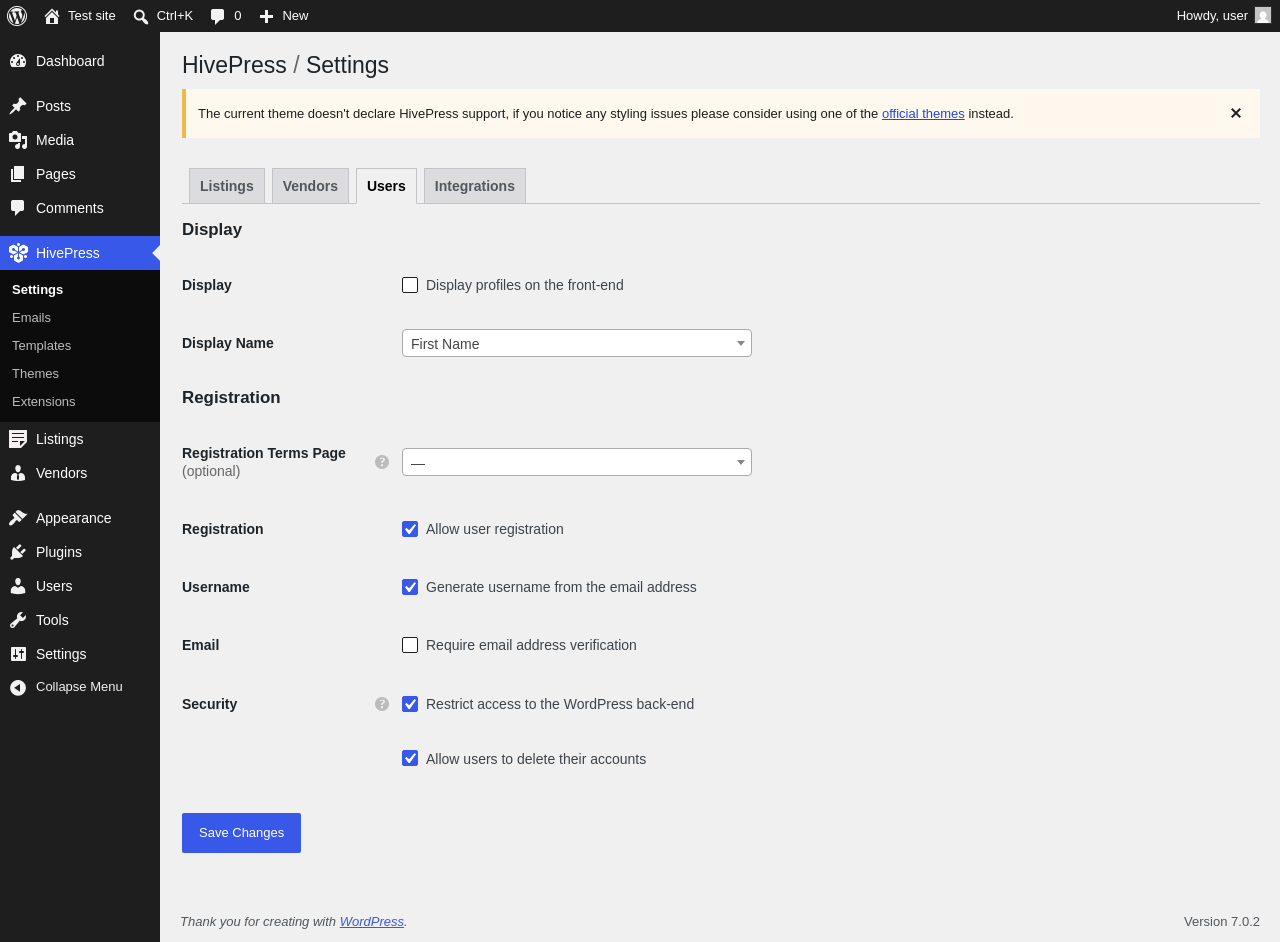The height and width of the screenshot is (942, 1280).
Task: Uncheck Generate username from the email address
Action: pos(410,587)
